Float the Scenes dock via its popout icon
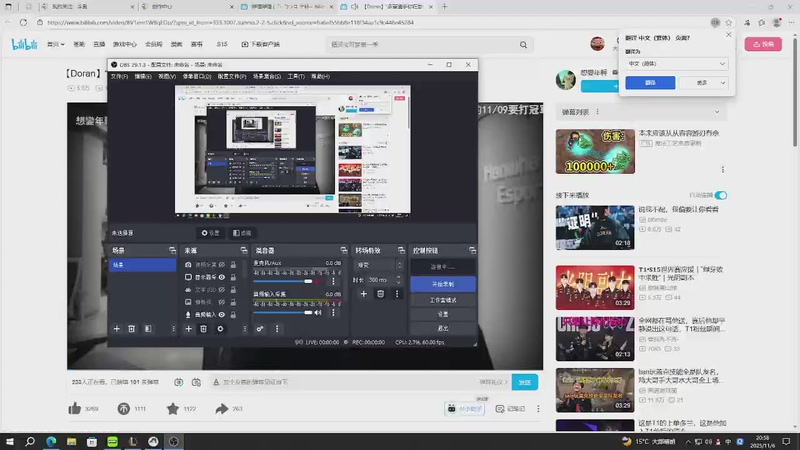 [x=172, y=251]
